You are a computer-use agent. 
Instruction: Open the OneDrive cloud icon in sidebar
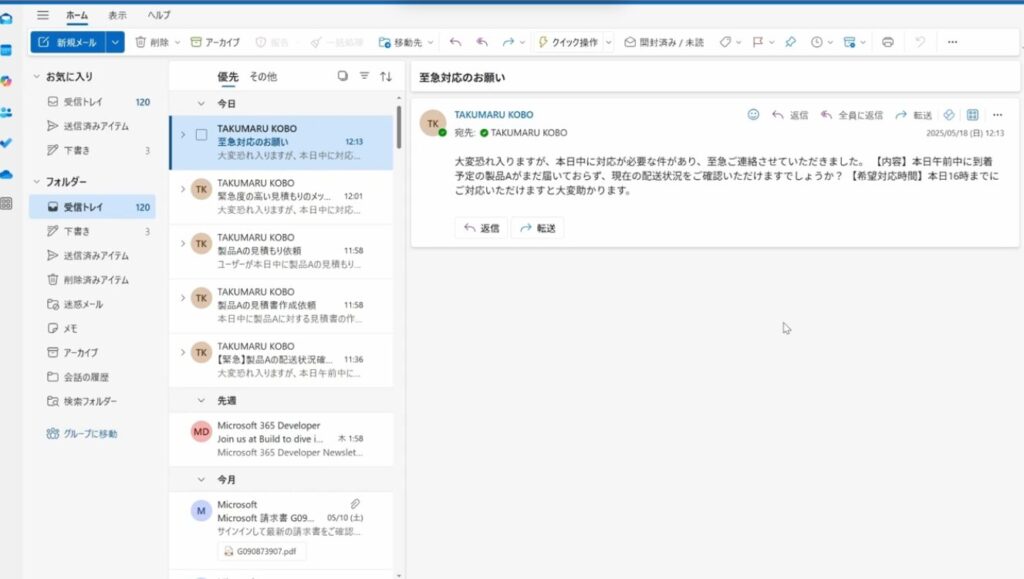tap(7, 173)
